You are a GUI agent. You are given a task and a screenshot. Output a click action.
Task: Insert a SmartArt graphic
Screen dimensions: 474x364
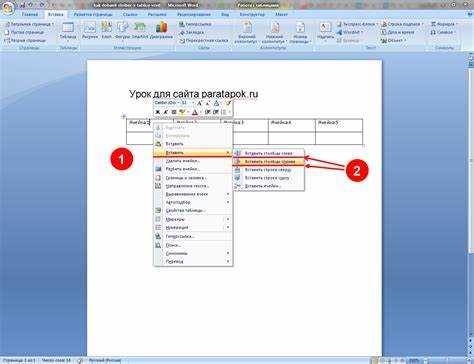pyautogui.click(x=139, y=31)
